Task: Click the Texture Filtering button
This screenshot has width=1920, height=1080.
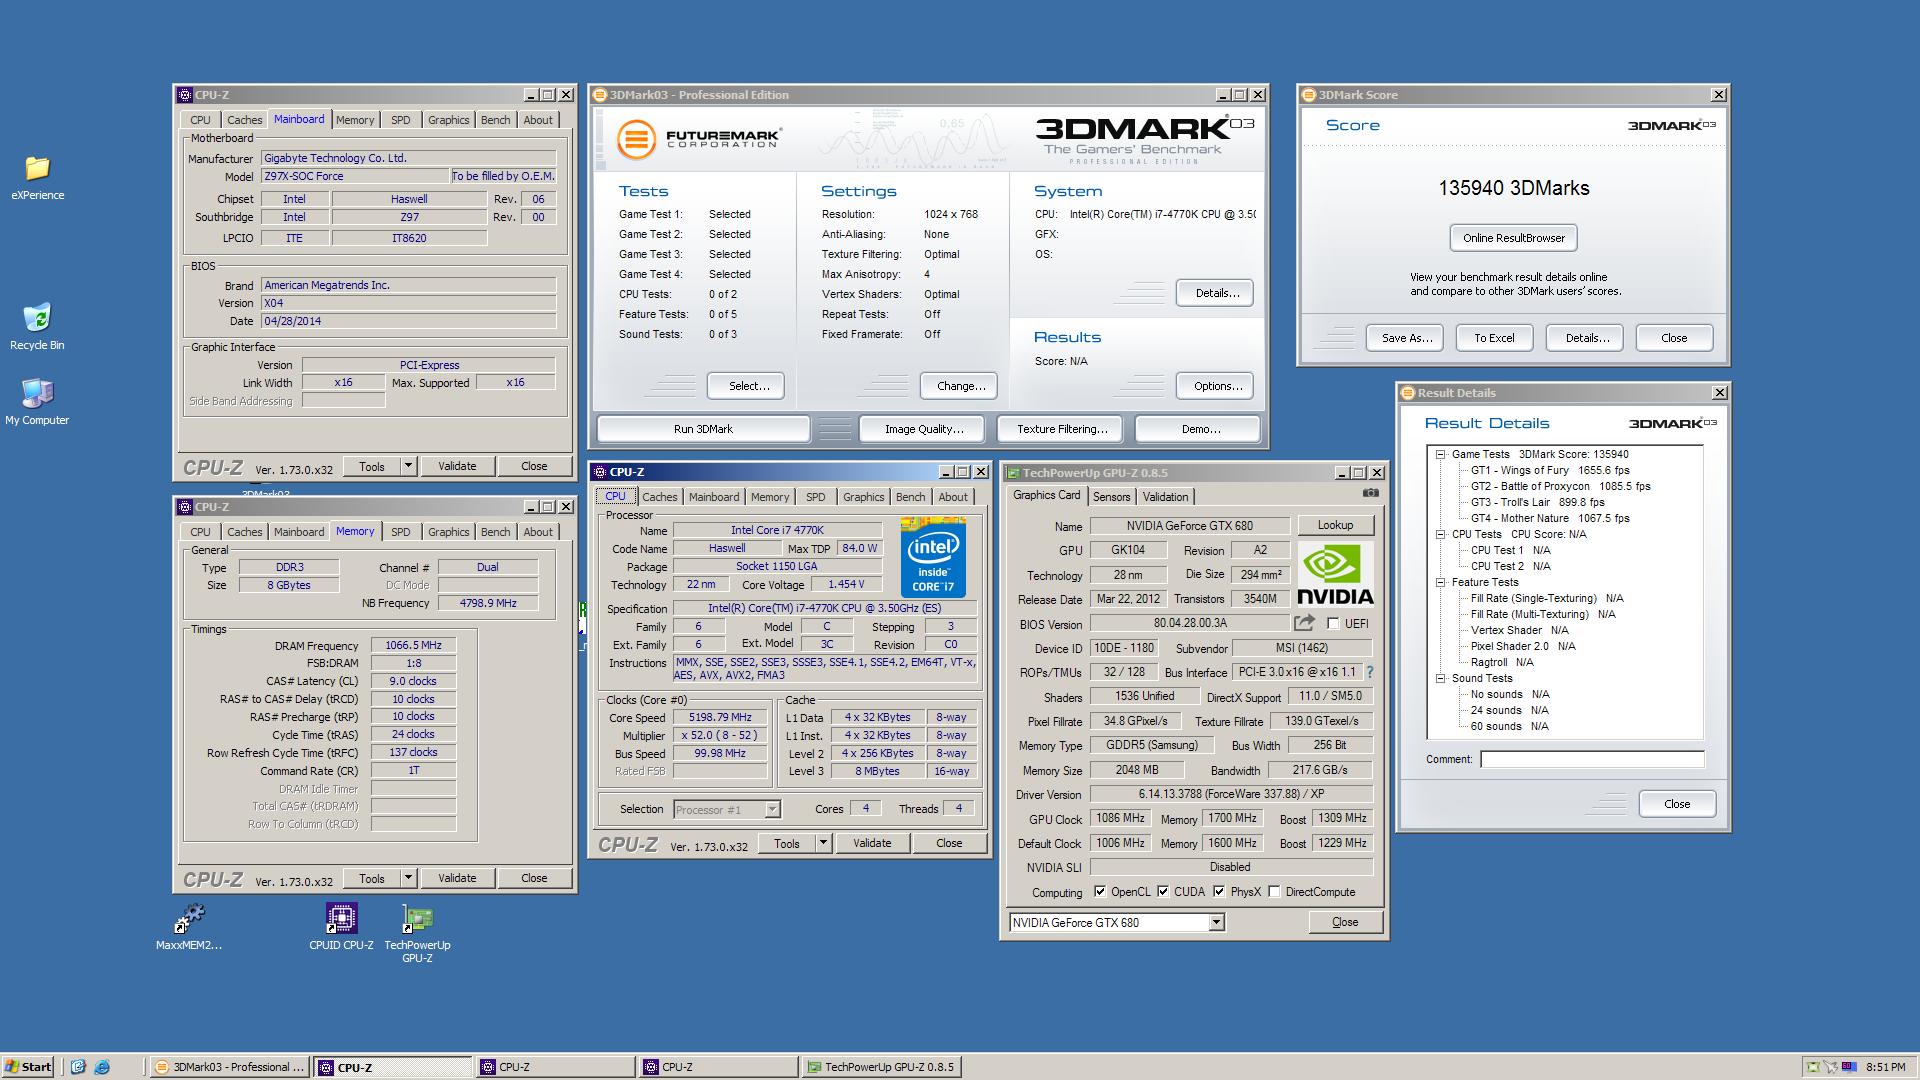Action: point(1062,429)
